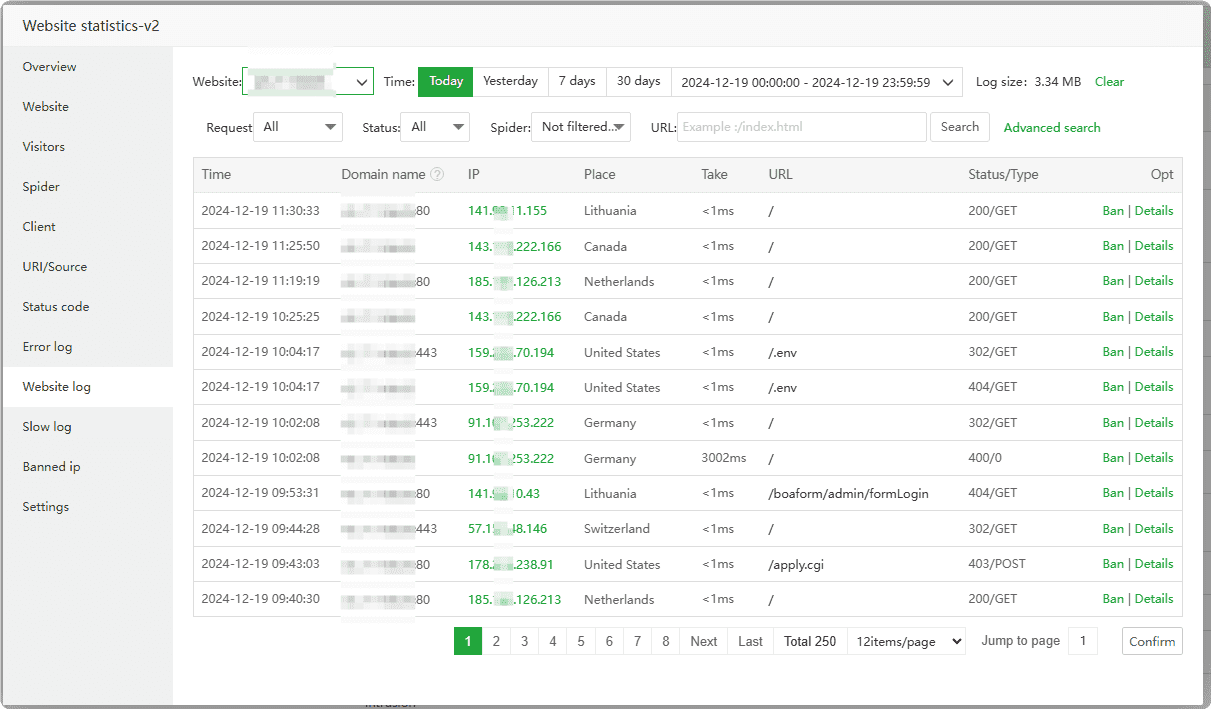Ban the IP requesting /apply.cgi
This screenshot has height=709, width=1211.
[1112, 564]
